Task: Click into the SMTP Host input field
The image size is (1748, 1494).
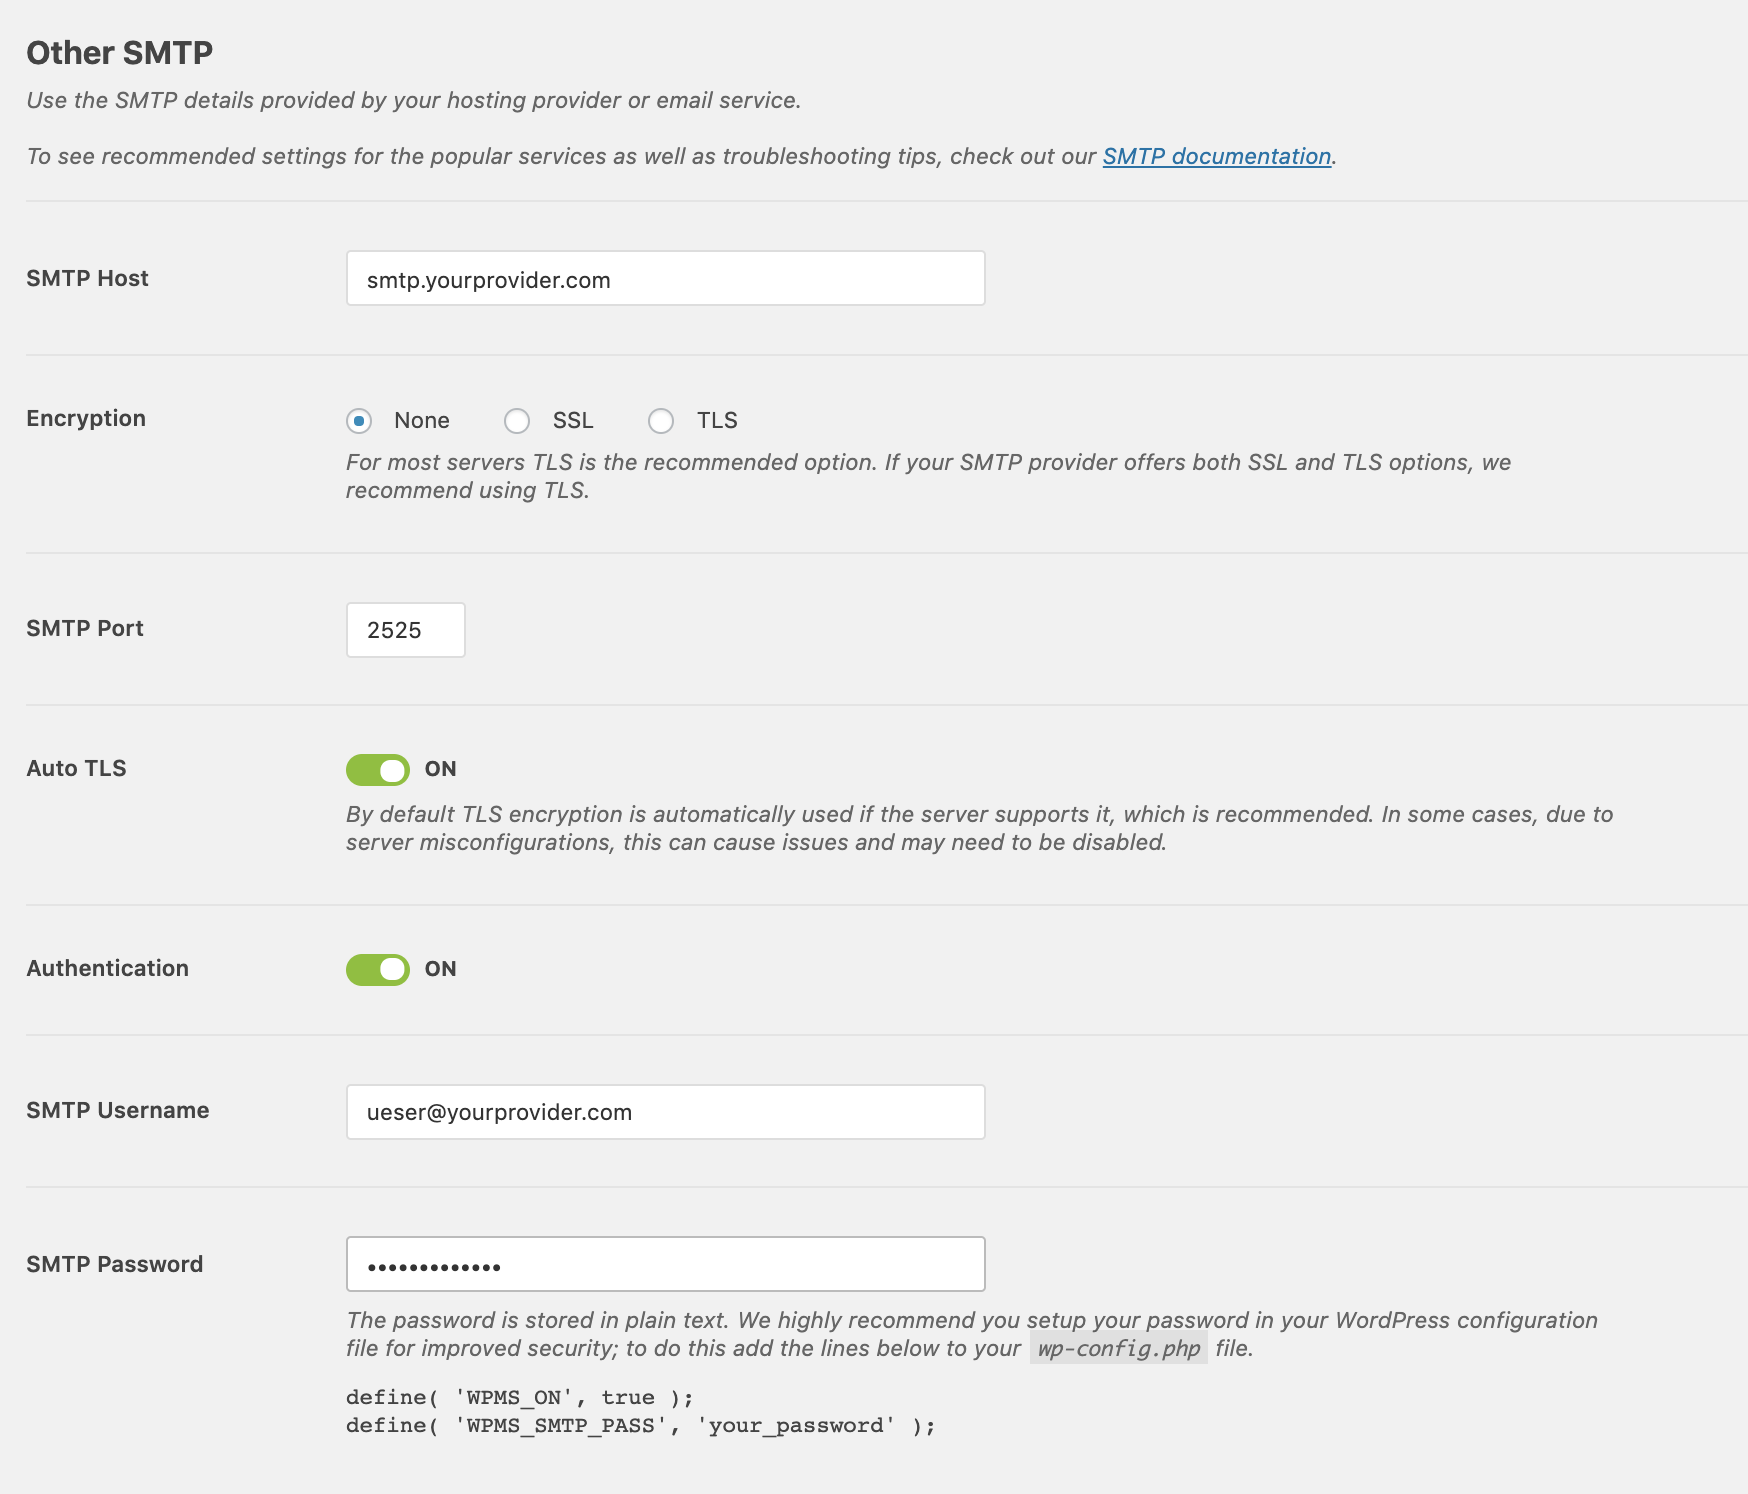Action: click(x=665, y=279)
